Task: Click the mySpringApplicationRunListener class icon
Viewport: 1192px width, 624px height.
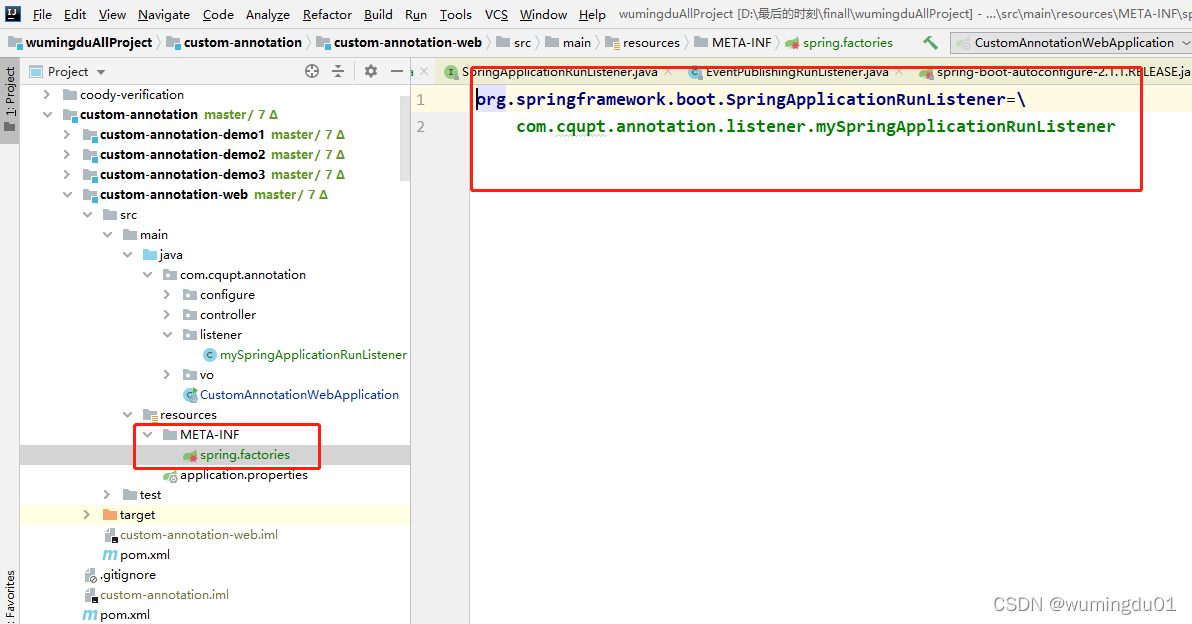Action: (x=210, y=355)
